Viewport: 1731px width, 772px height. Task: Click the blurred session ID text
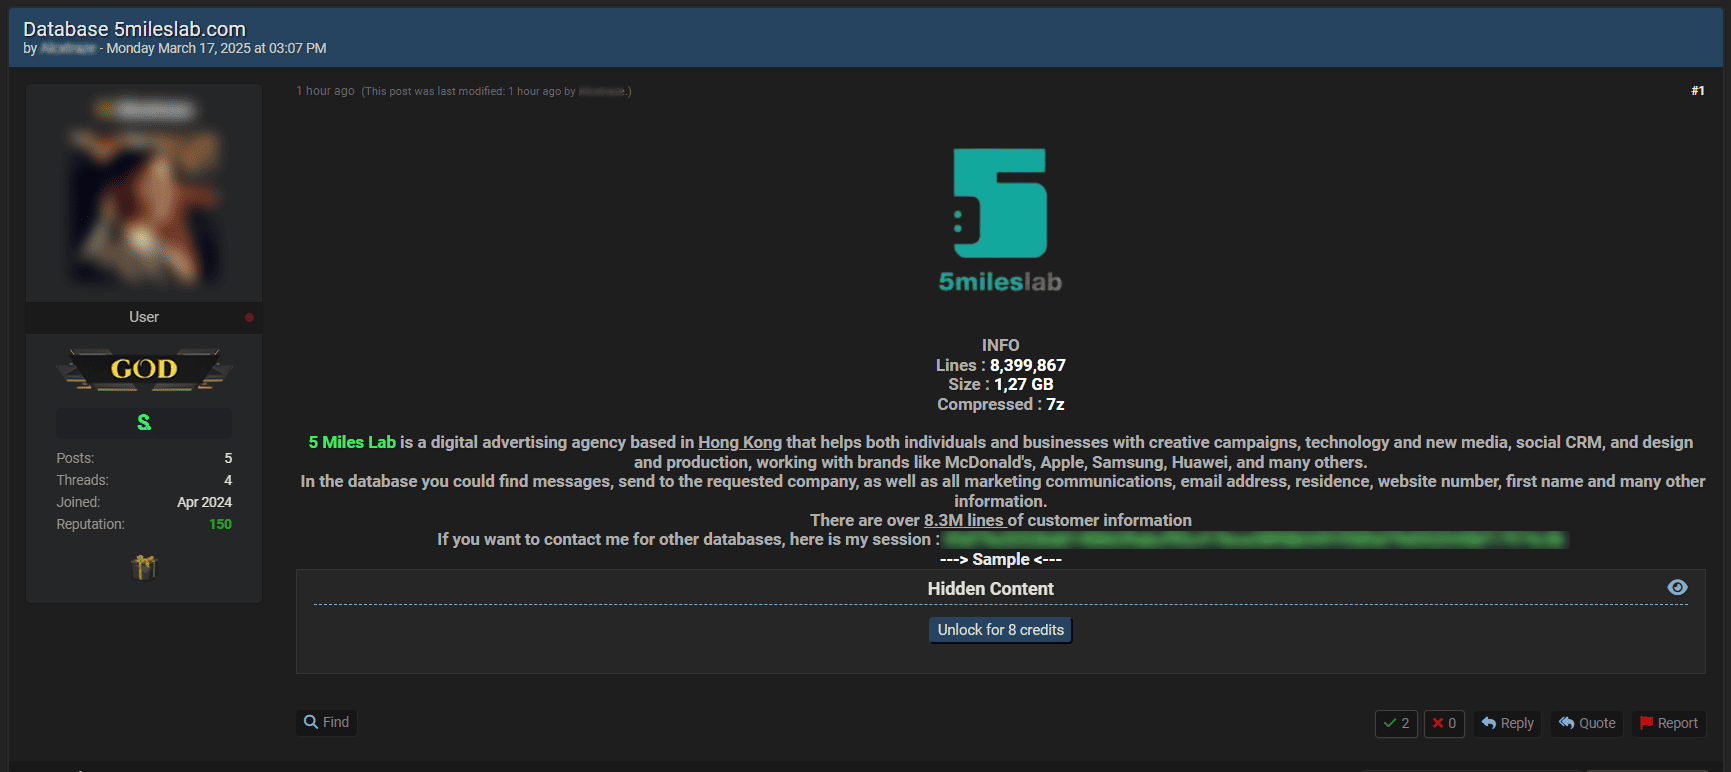coord(1255,540)
